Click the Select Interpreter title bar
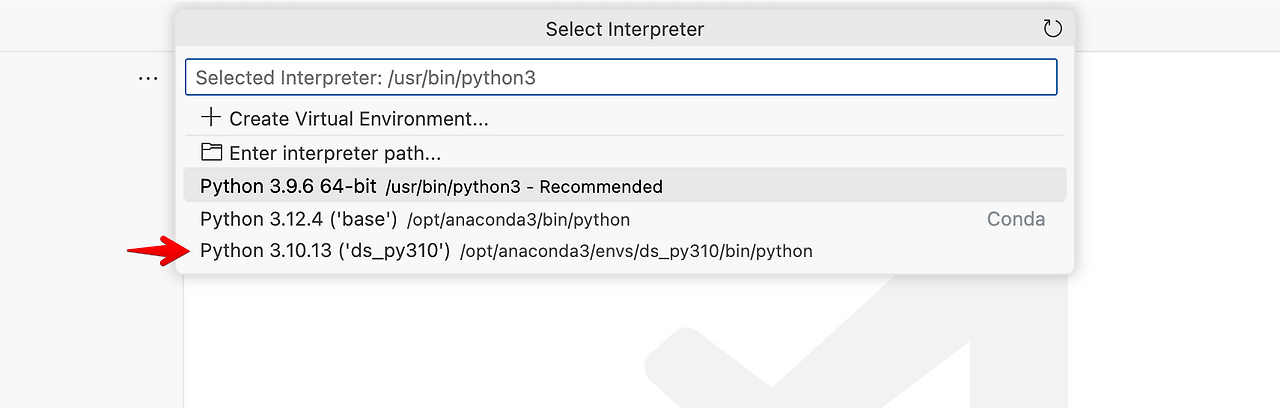Image resolution: width=1280 pixels, height=408 pixels. (624, 29)
